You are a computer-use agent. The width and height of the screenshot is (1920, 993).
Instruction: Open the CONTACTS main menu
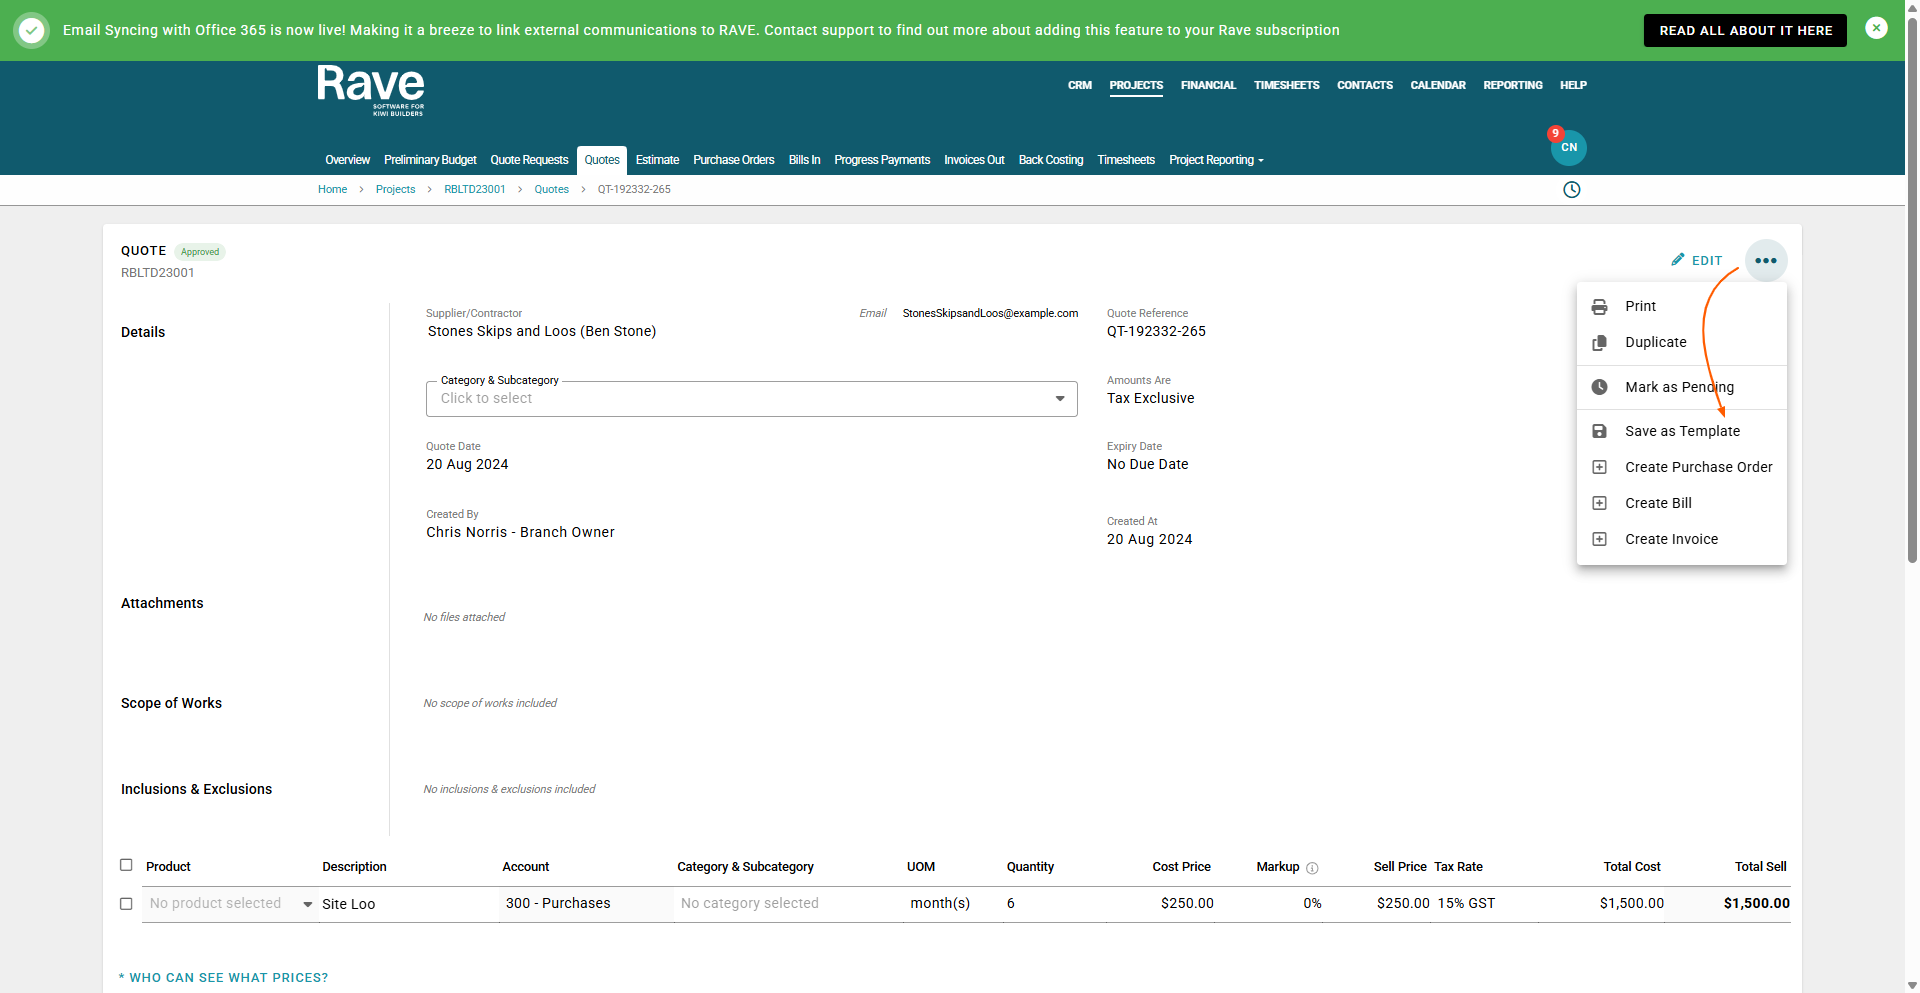[x=1365, y=86]
